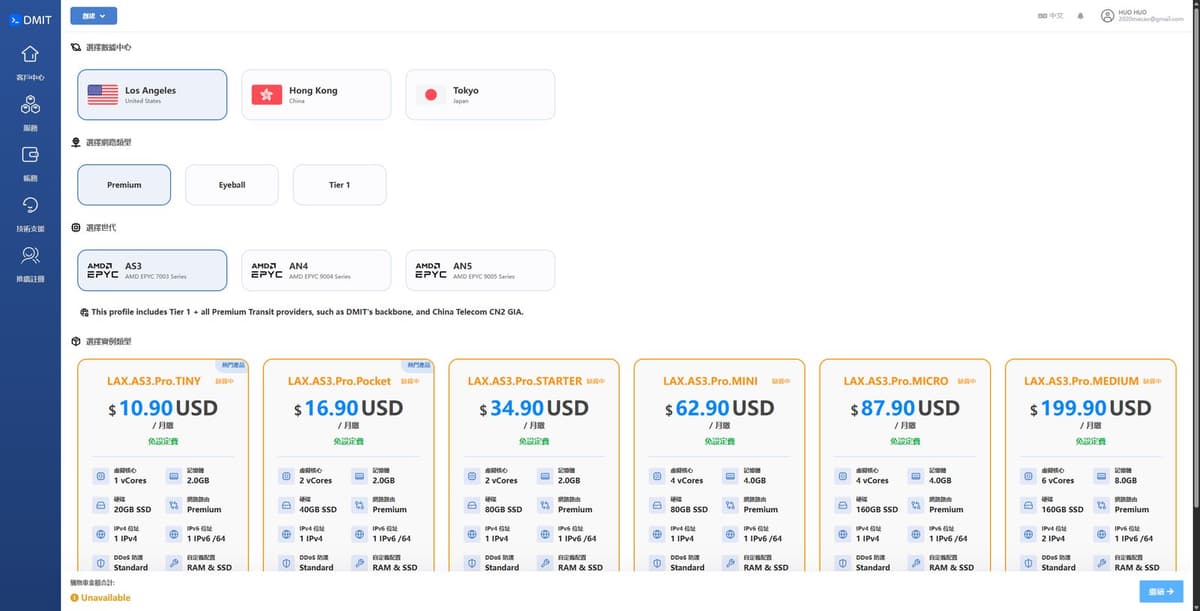Click the Hong Kong flag icon
1200x611 pixels.
266,95
